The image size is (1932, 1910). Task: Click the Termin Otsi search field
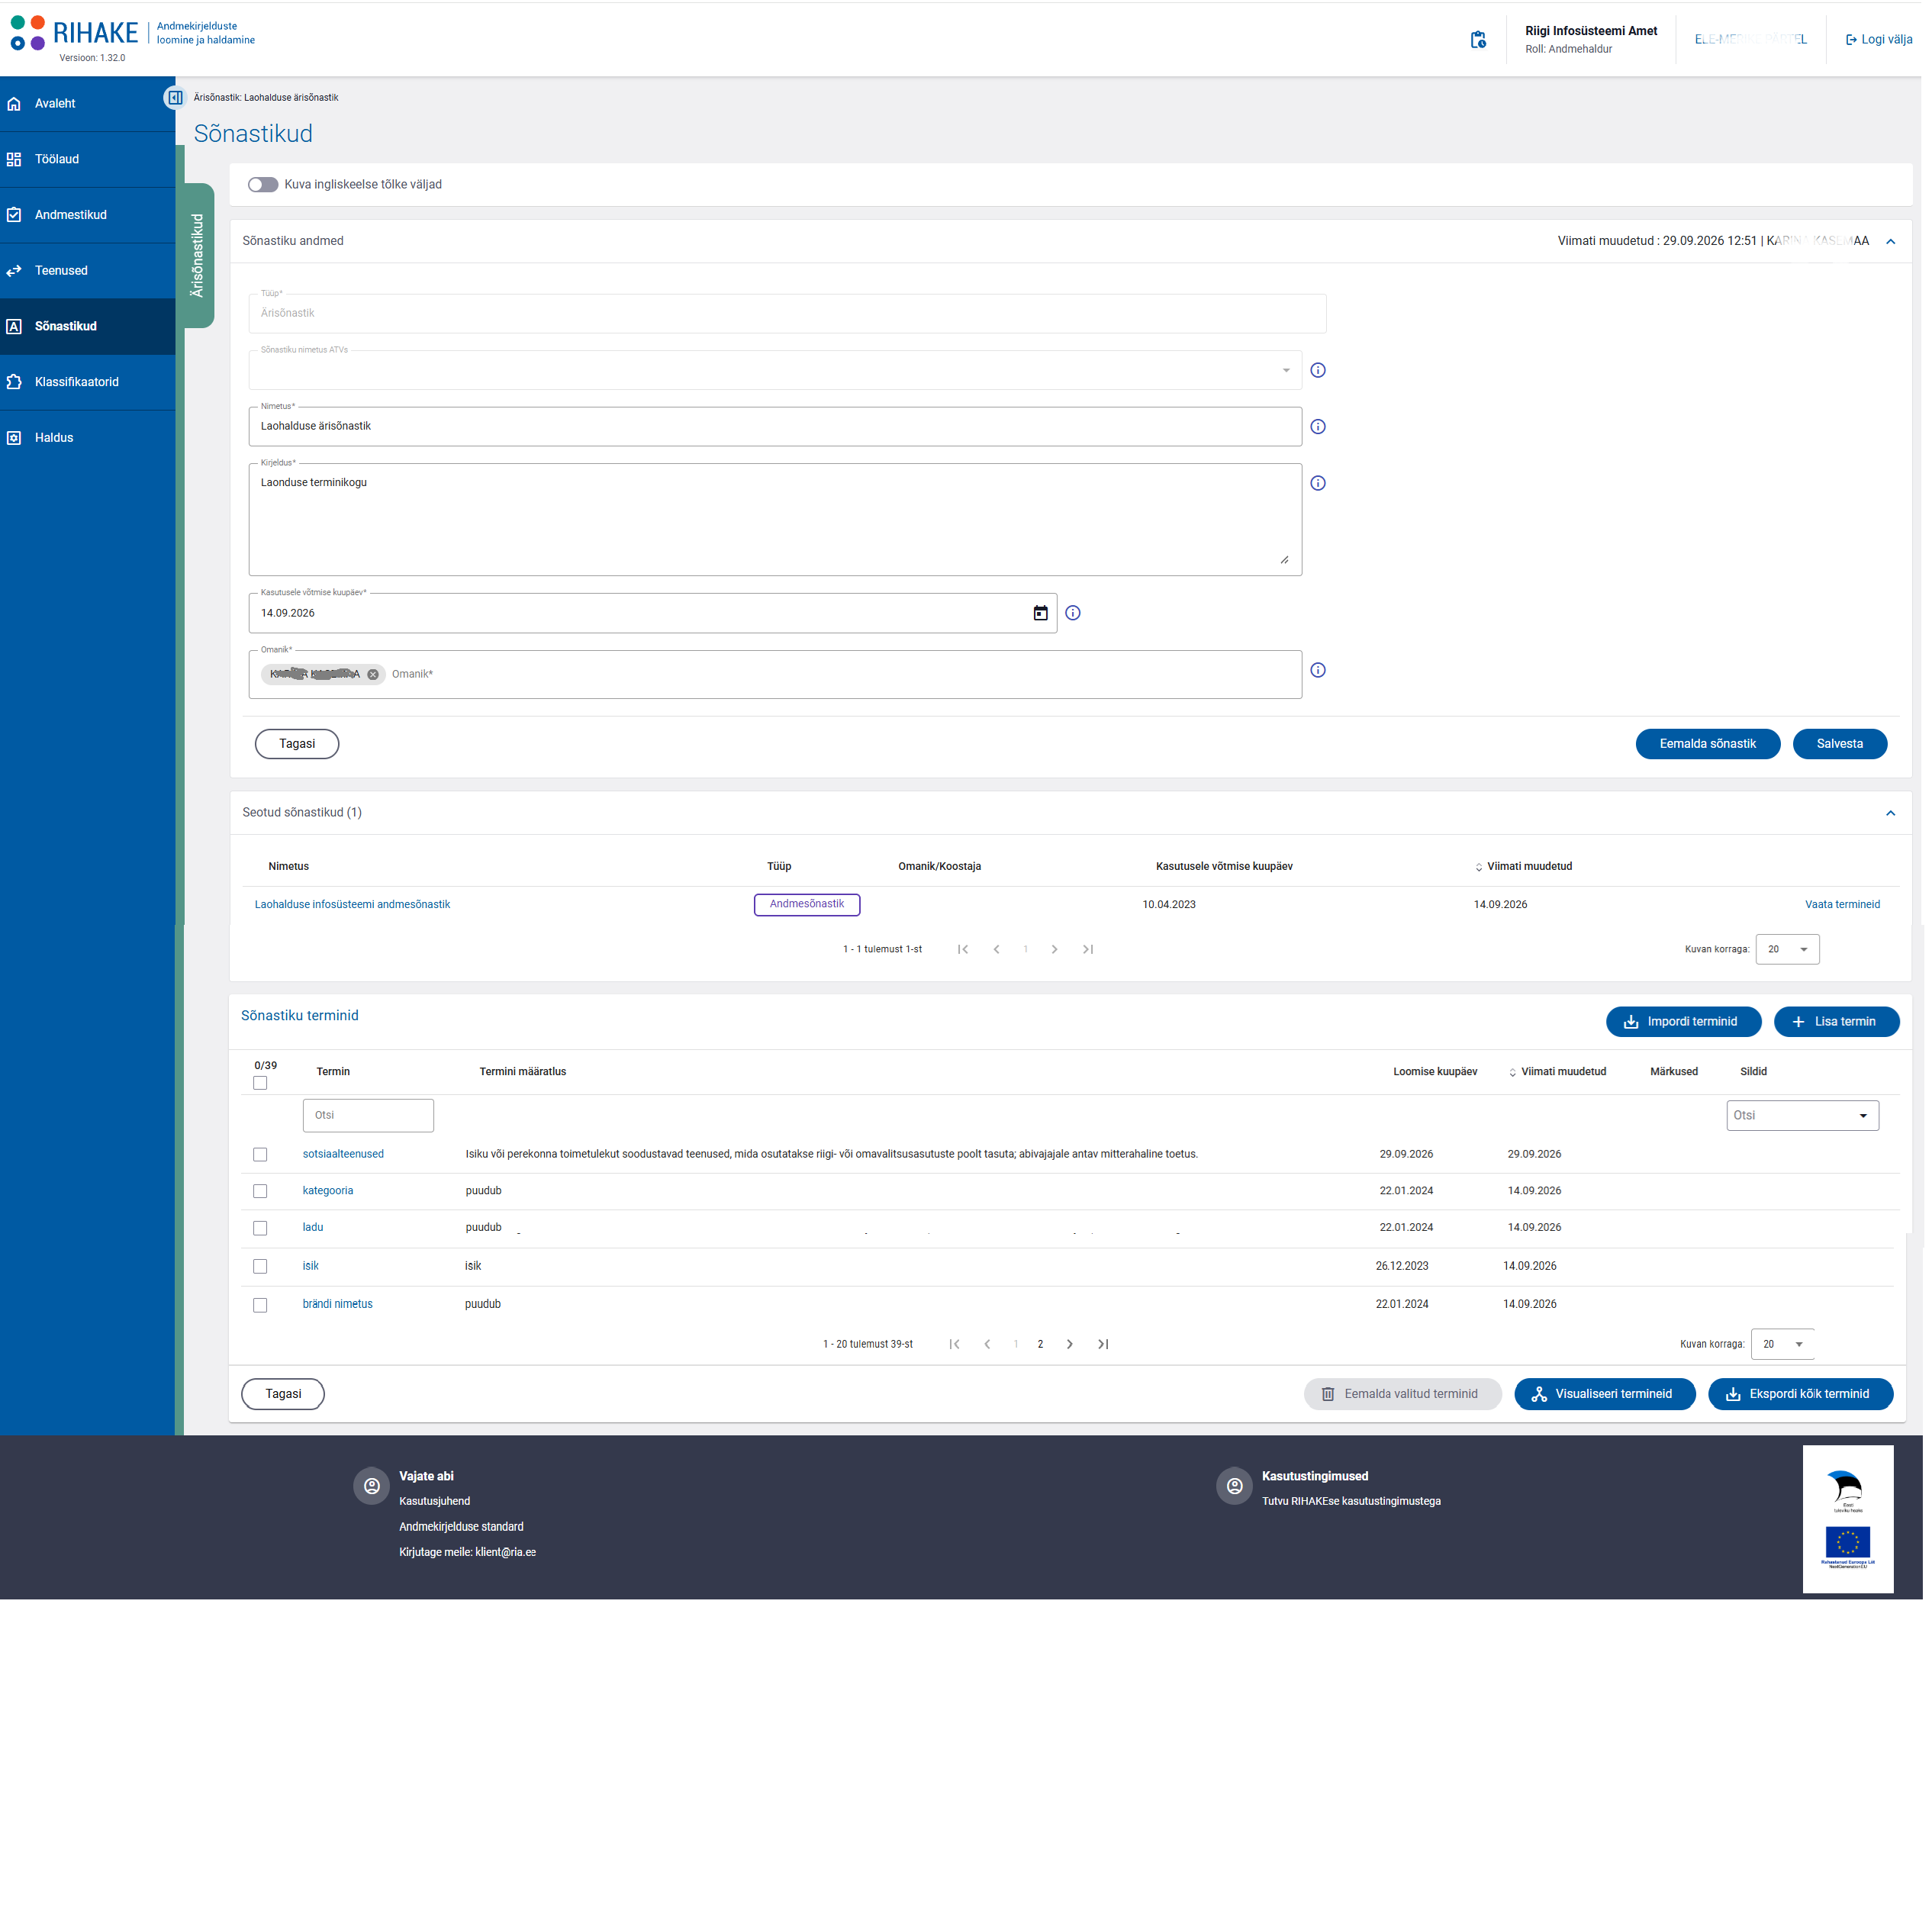pyautogui.click(x=368, y=1115)
